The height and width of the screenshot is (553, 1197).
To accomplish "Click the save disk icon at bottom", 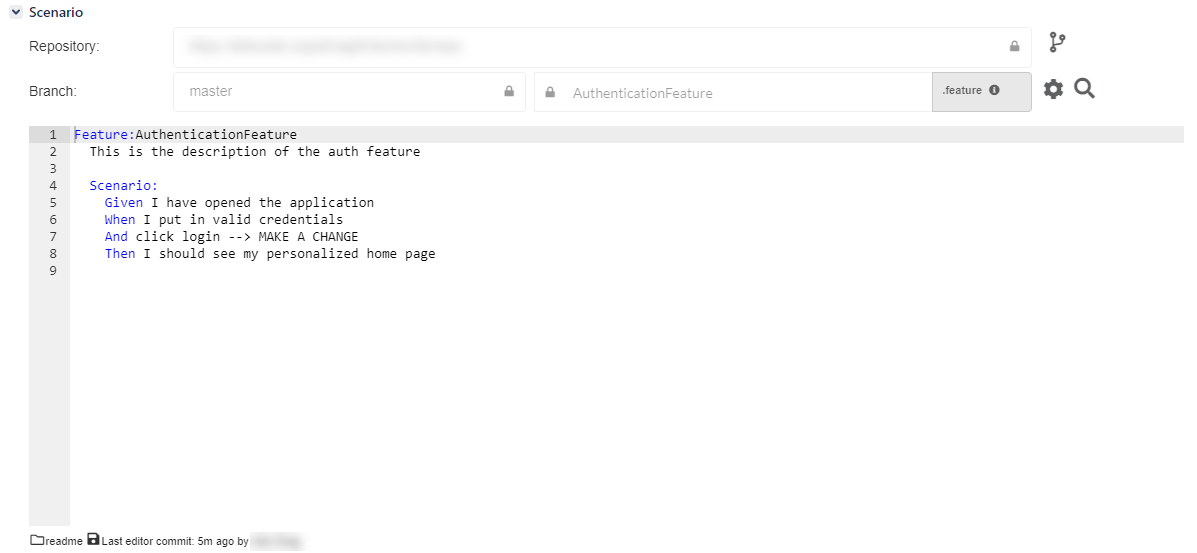I will (93, 540).
